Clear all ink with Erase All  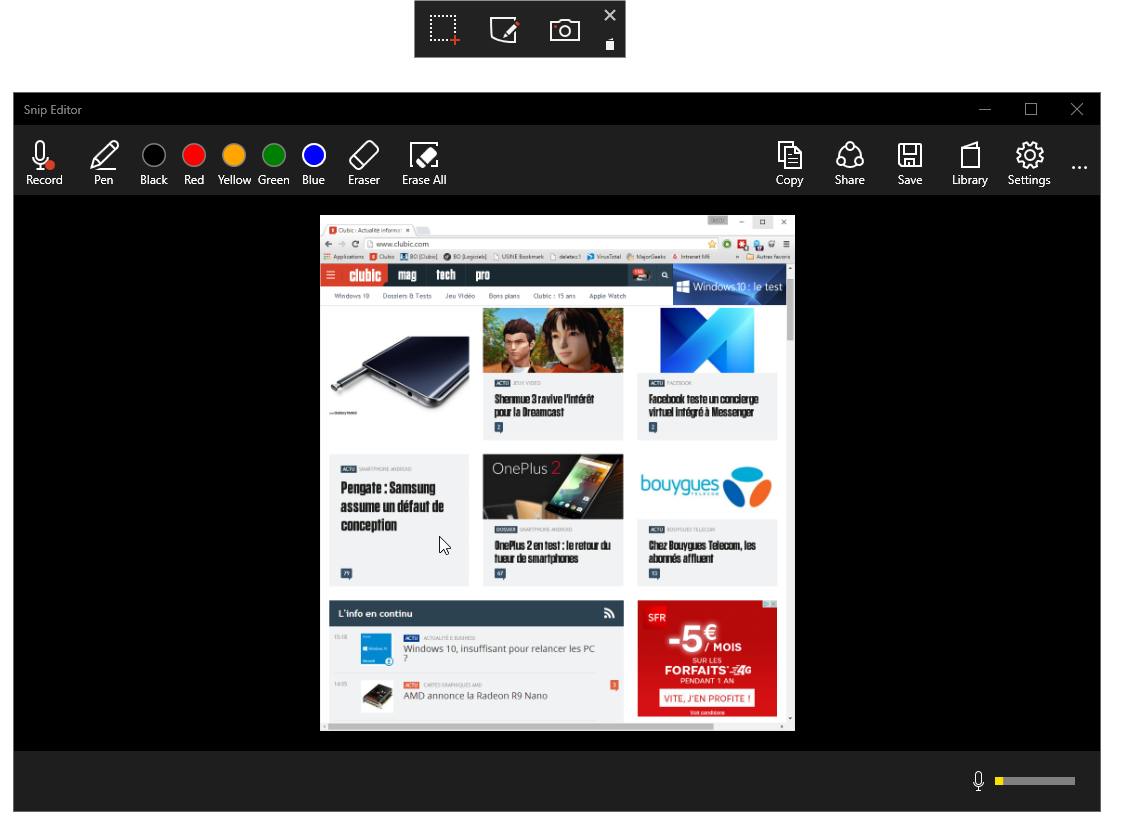coord(424,163)
